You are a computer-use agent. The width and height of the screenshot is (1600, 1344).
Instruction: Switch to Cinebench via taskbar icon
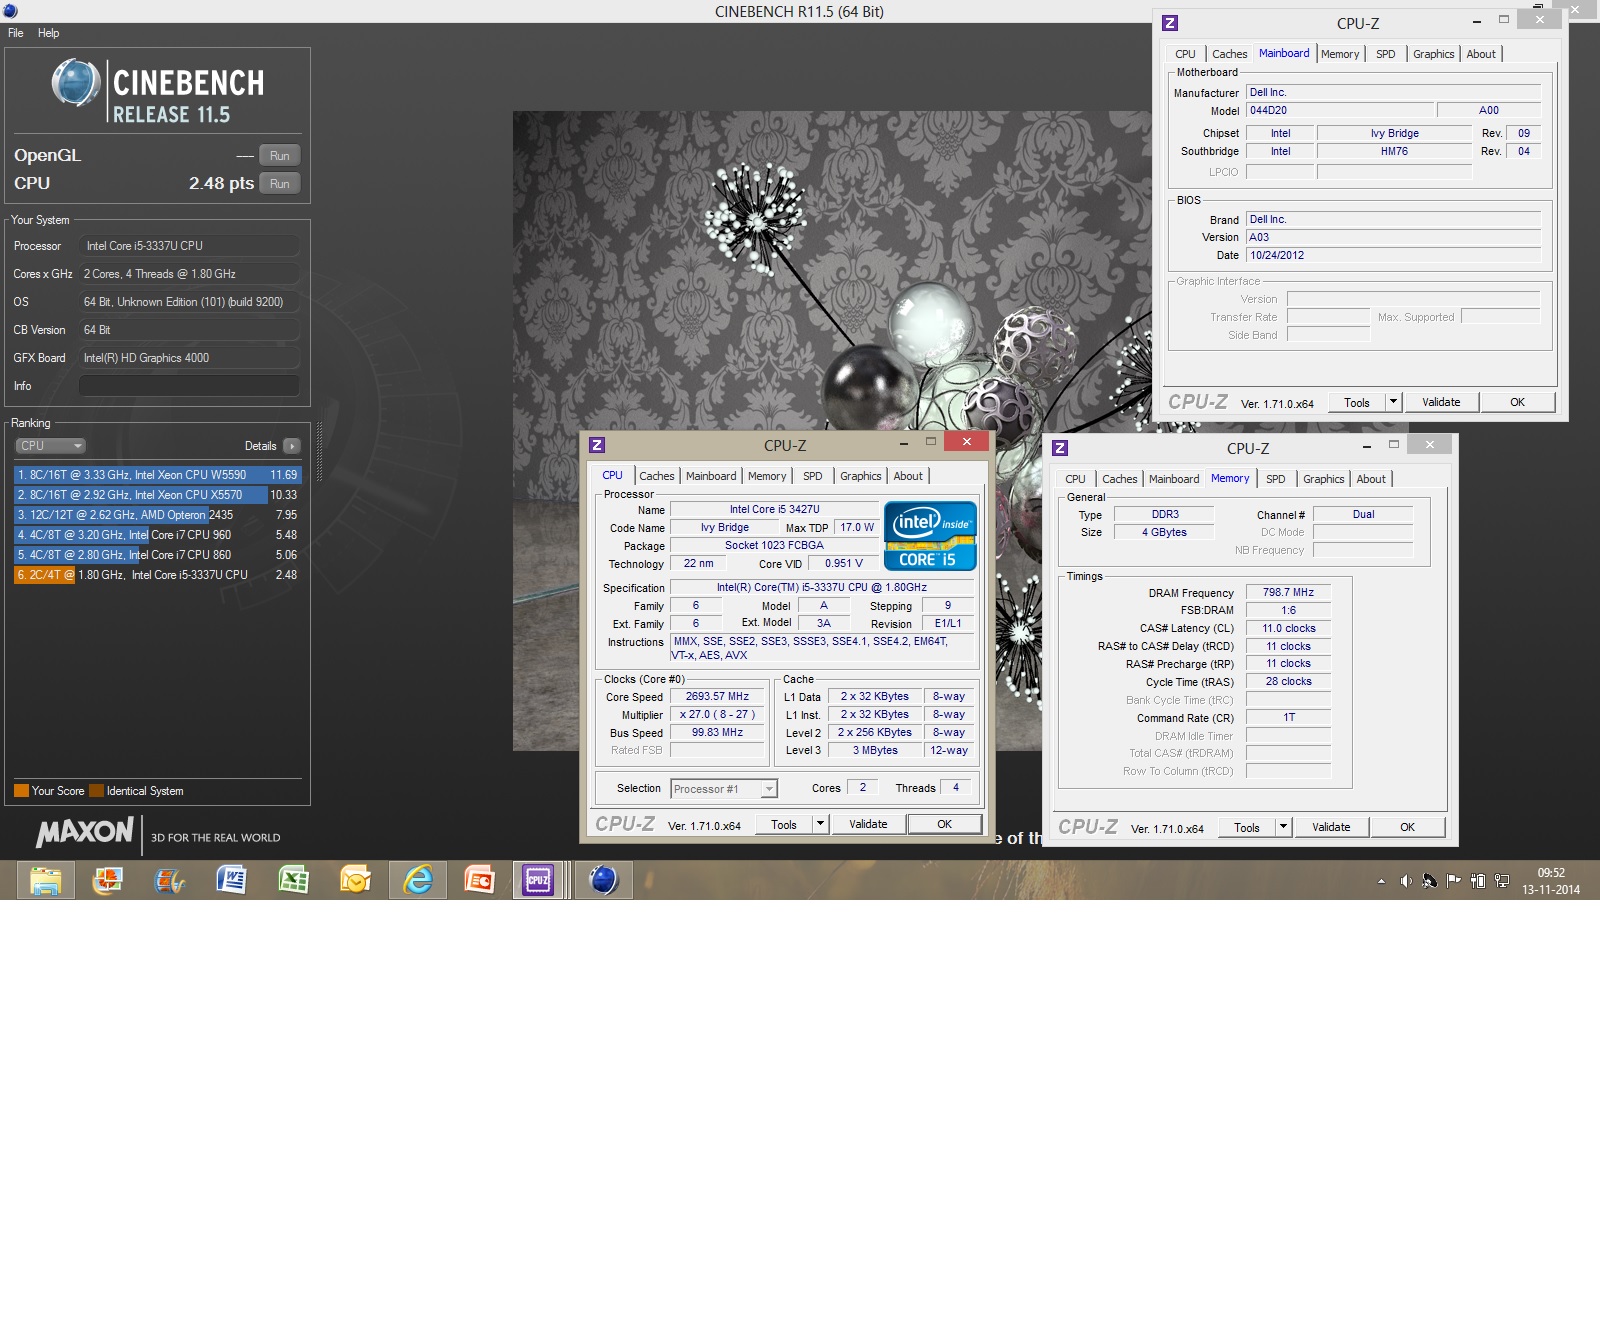pyautogui.click(x=604, y=881)
